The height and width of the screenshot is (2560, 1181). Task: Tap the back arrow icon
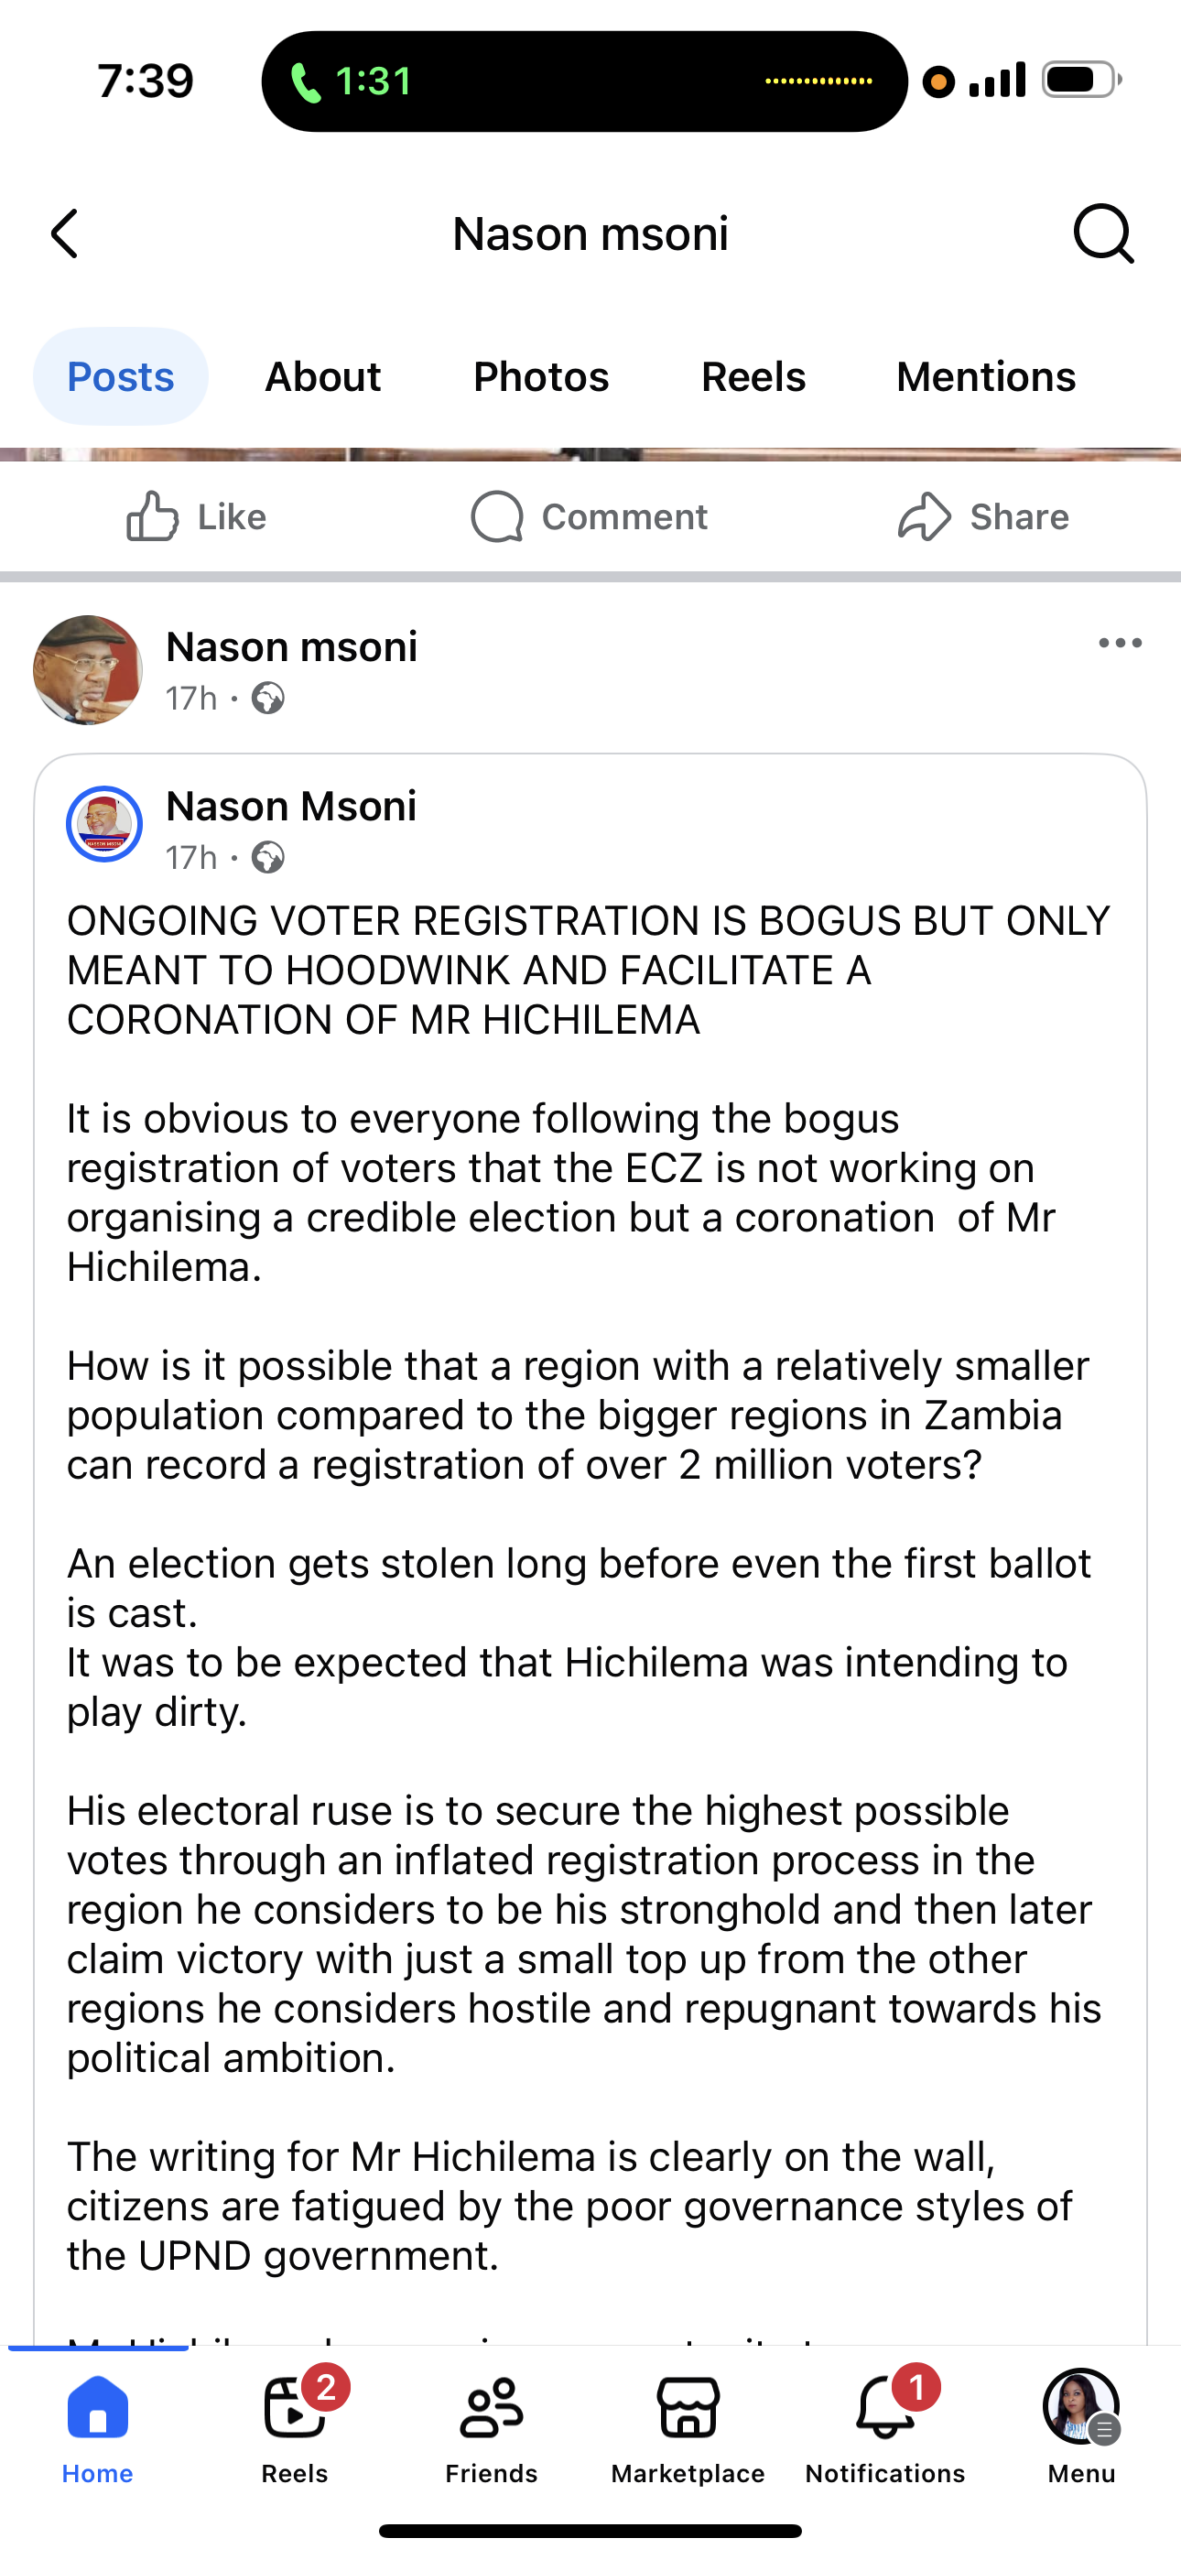click(65, 234)
